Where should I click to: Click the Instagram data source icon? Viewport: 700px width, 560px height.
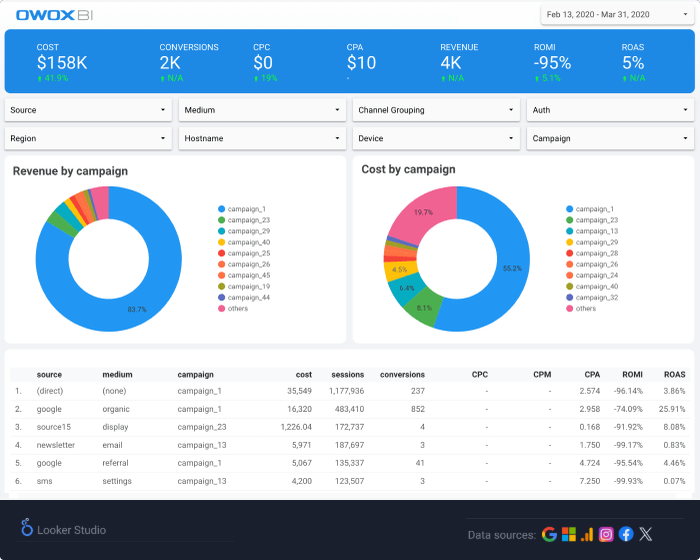[x=606, y=534]
